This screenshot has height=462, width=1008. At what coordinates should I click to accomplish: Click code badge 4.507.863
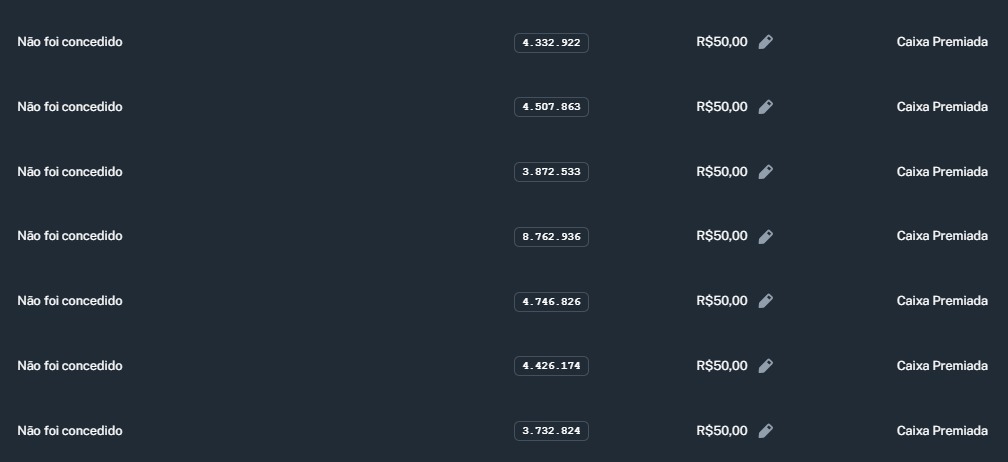click(x=551, y=107)
